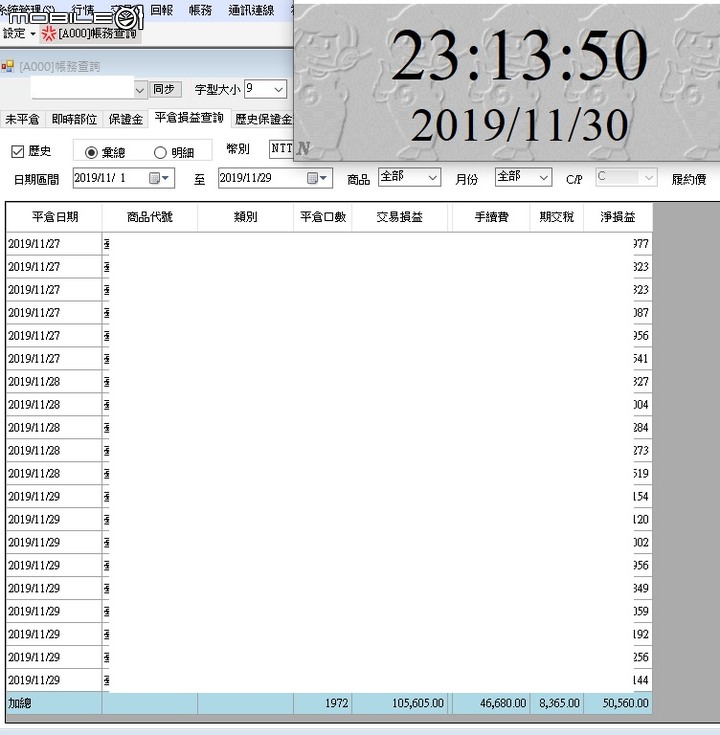Select the last 2019/11/29 row
This screenshot has width=720, height=735.
pyautogui.click(x=329, y=680)
